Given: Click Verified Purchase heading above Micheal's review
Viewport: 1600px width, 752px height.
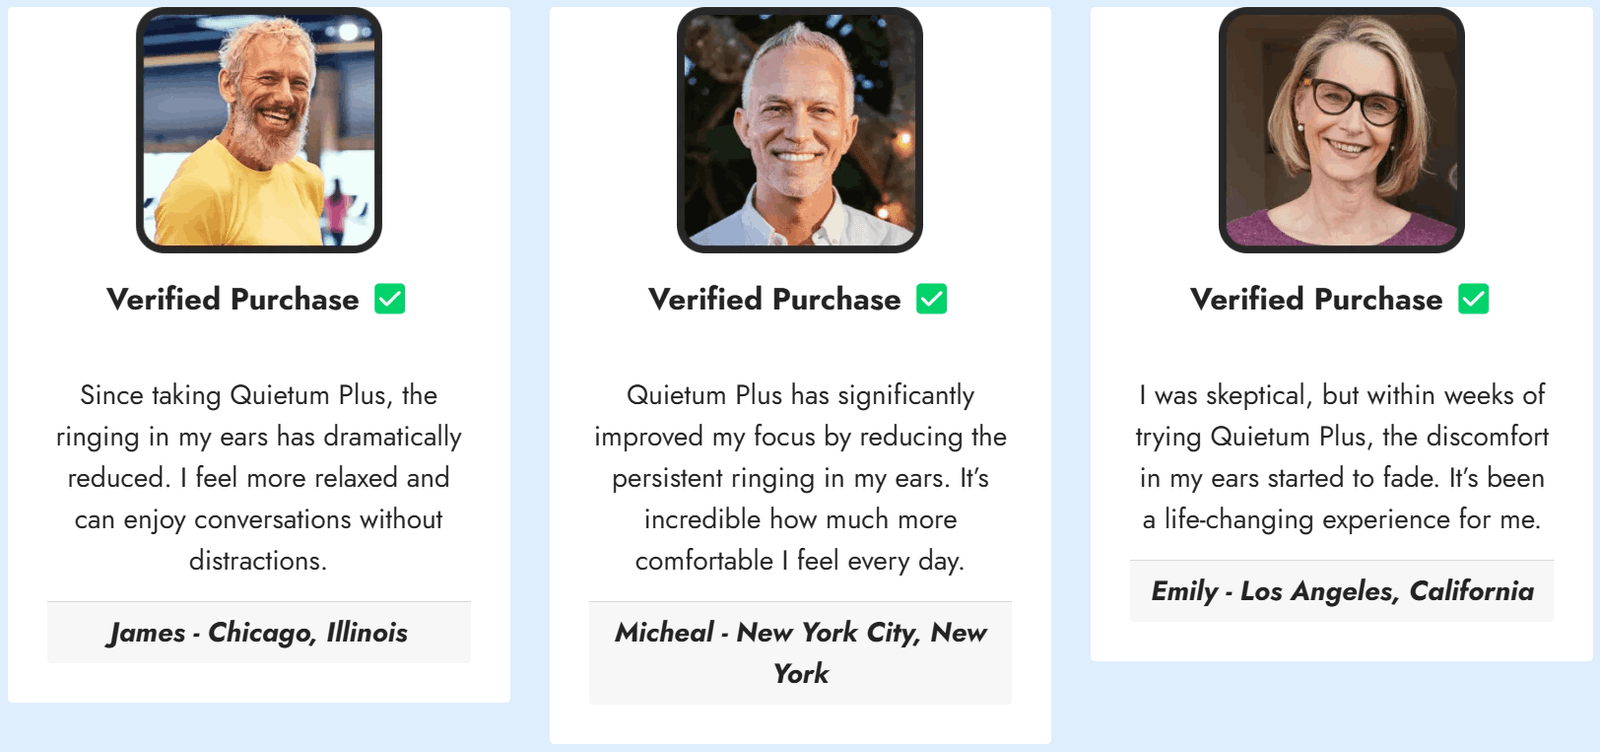Looking at the screenshot, I should (775, 299).
